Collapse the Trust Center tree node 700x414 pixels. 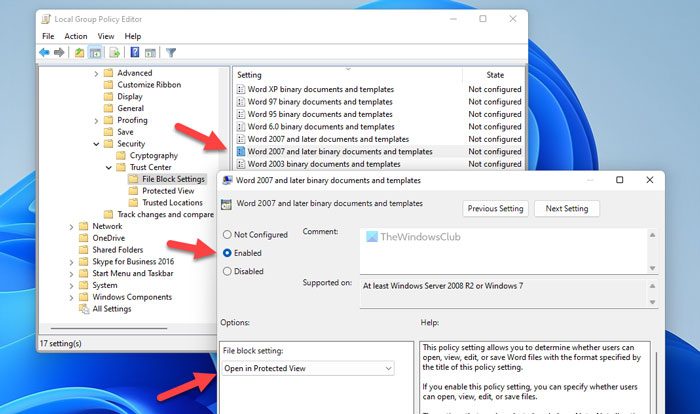click(x=108, y=167)
